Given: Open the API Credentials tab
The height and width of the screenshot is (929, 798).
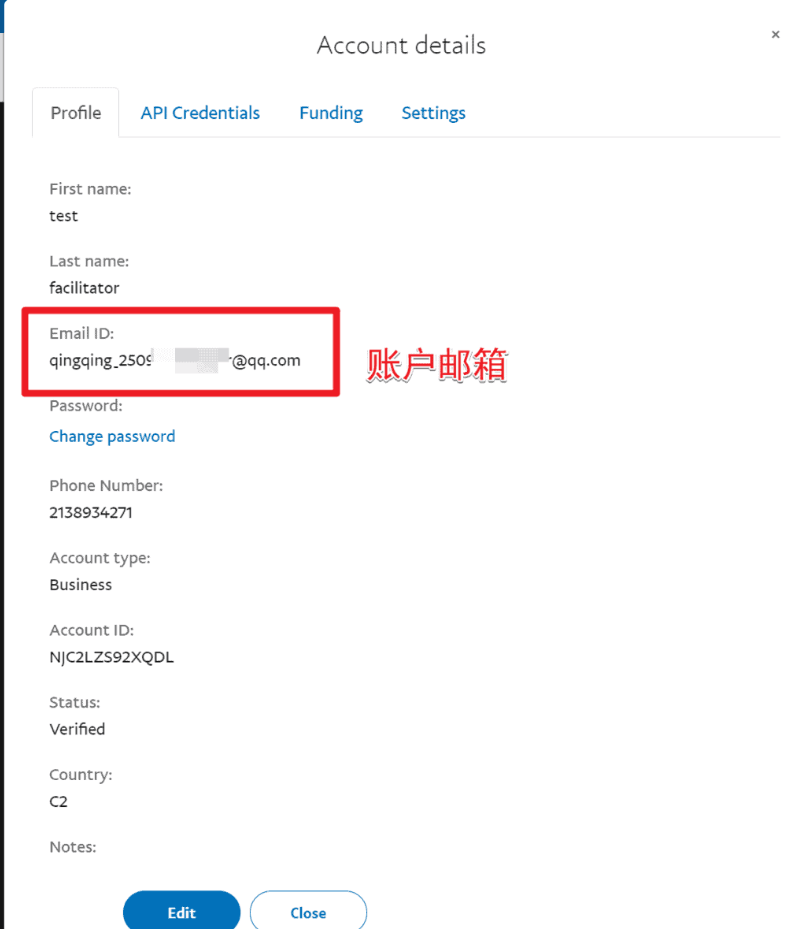Looking at the screenshot, I should (x=200, y=113).
